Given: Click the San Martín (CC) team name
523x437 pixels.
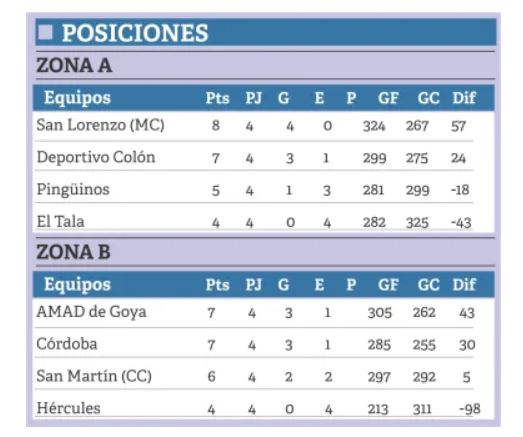Looking at the screenshot, I should [x=94, y=376].
